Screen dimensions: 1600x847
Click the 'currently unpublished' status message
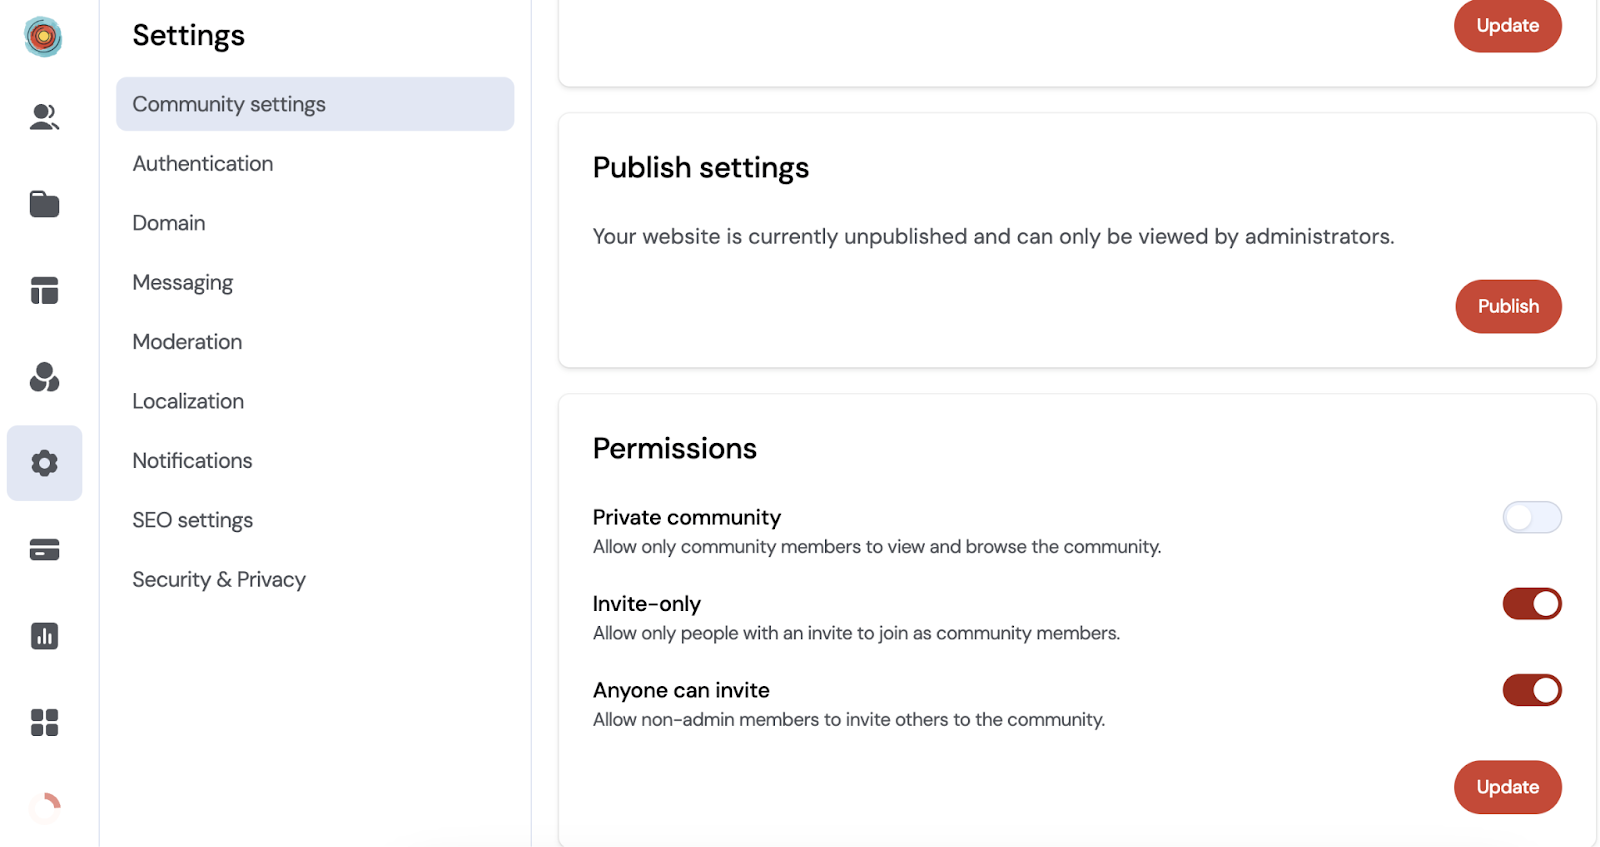(993, 237)
